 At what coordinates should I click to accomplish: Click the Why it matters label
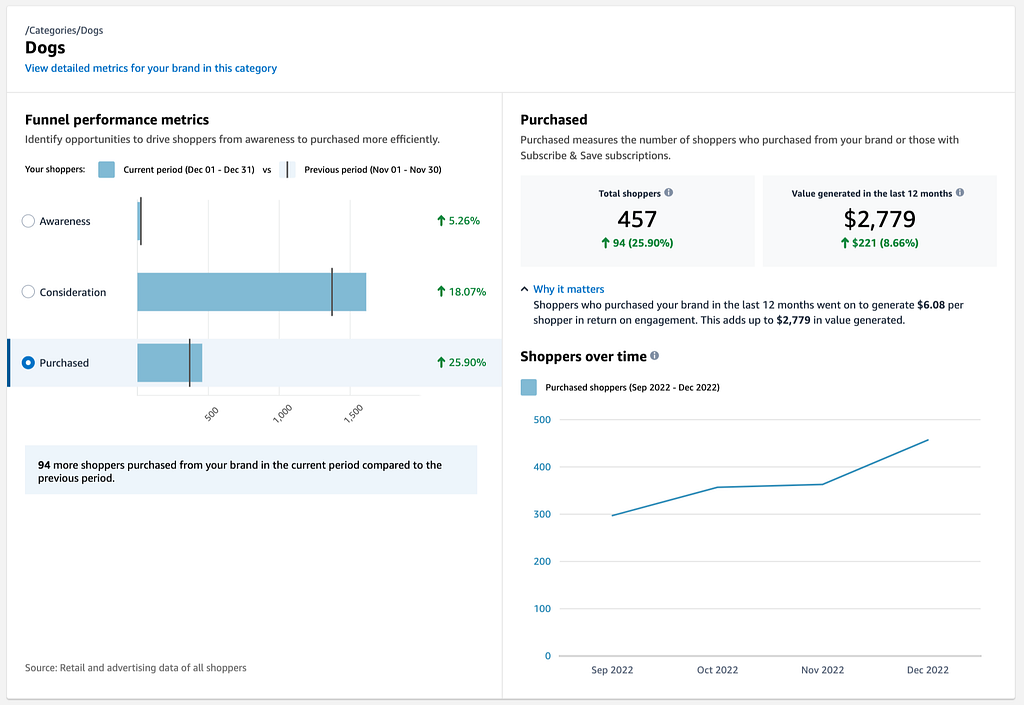pos(568,289)
